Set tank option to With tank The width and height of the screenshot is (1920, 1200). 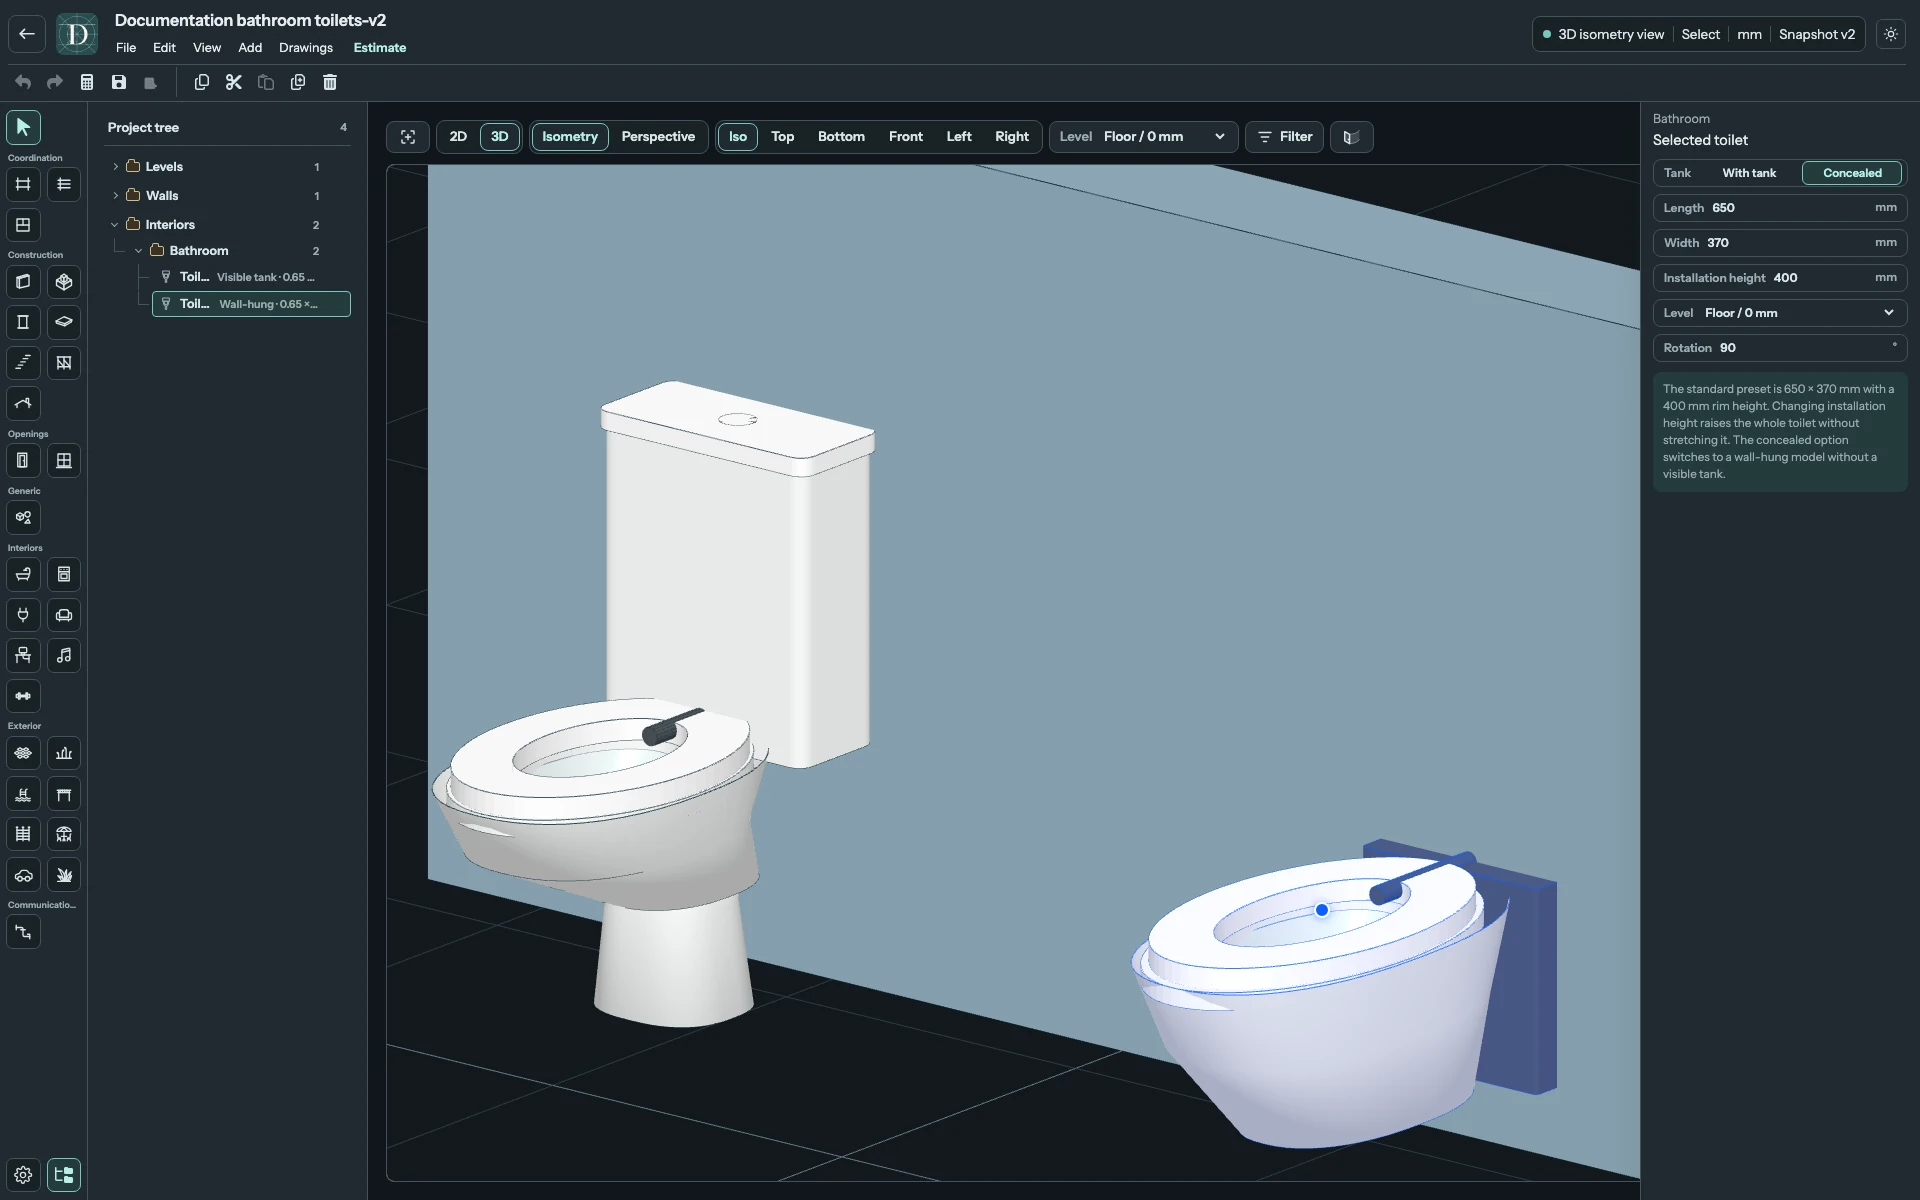point(1749,173)
